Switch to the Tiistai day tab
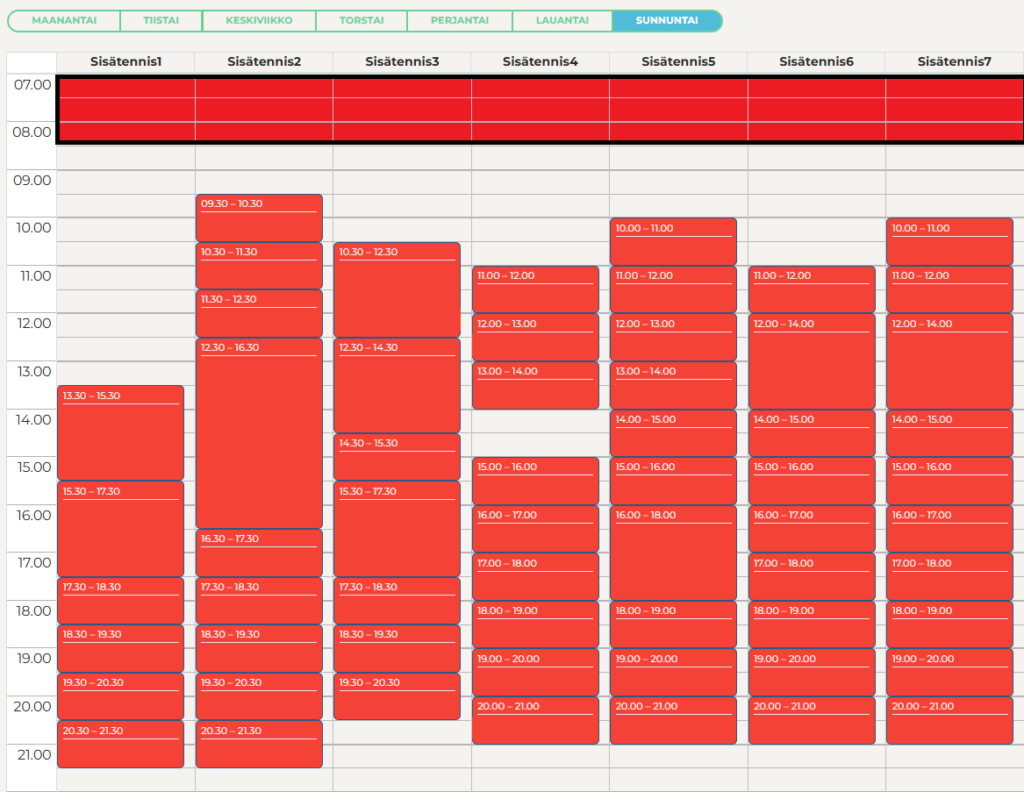1024x792 pixels. pyautogui.click(x=161, y=20)
